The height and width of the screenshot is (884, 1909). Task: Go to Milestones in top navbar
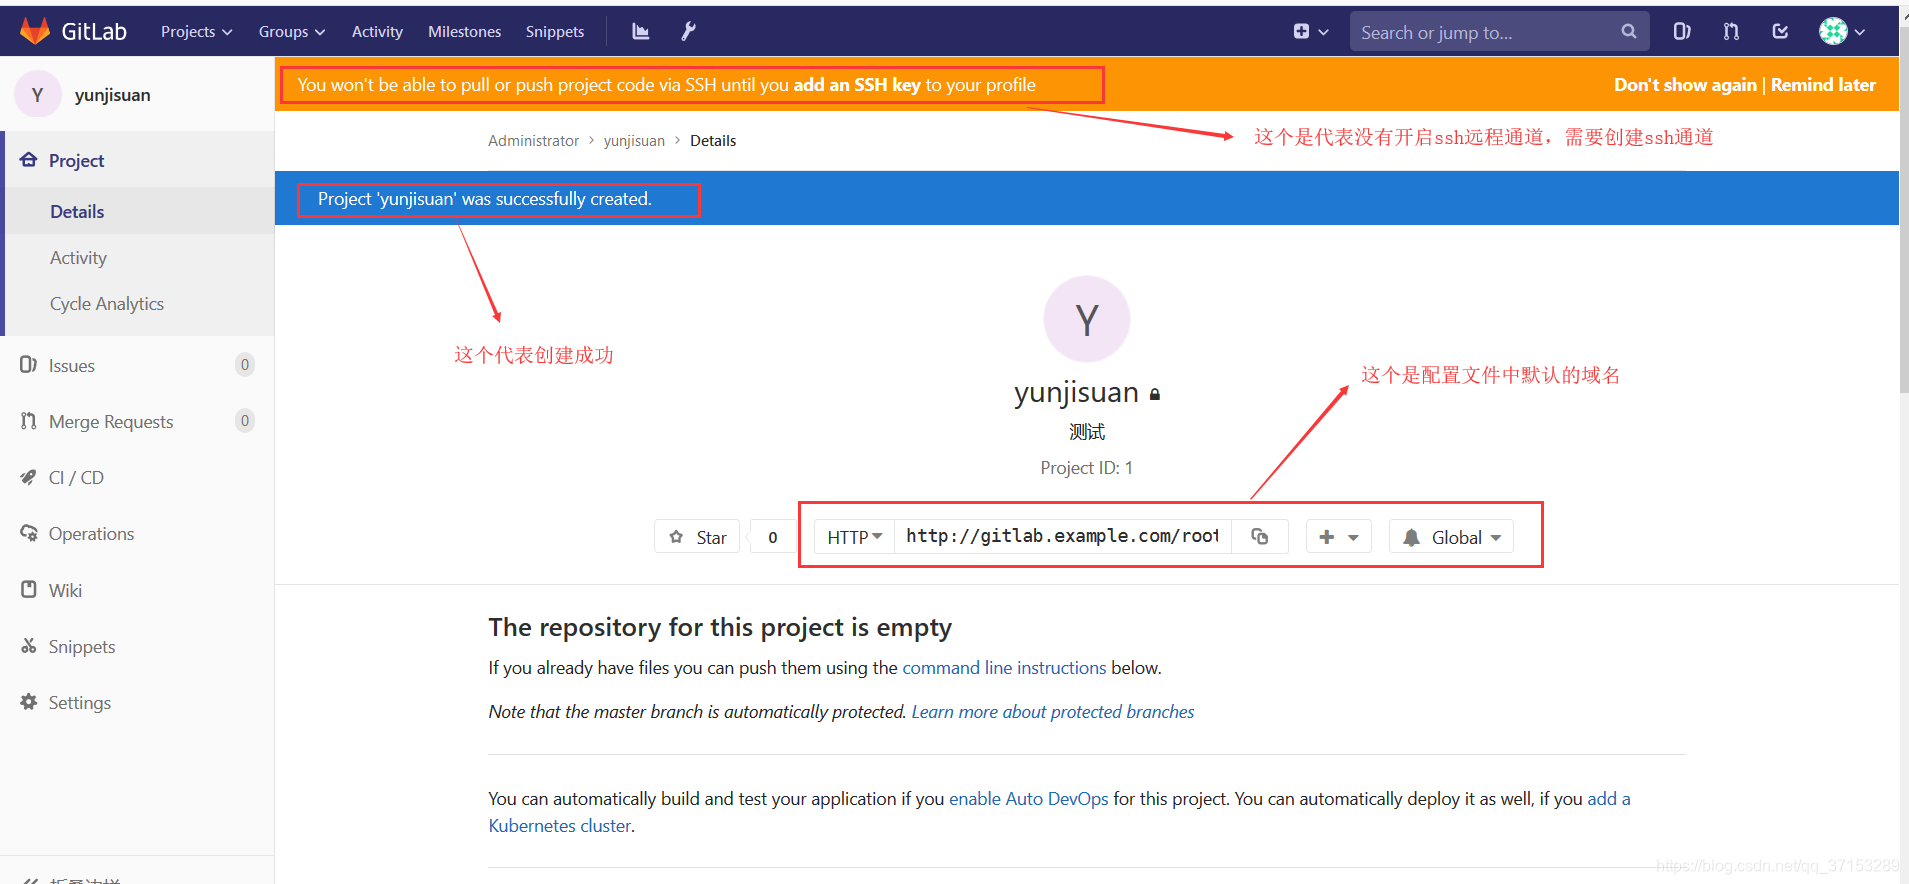click(x=465, y=31)
